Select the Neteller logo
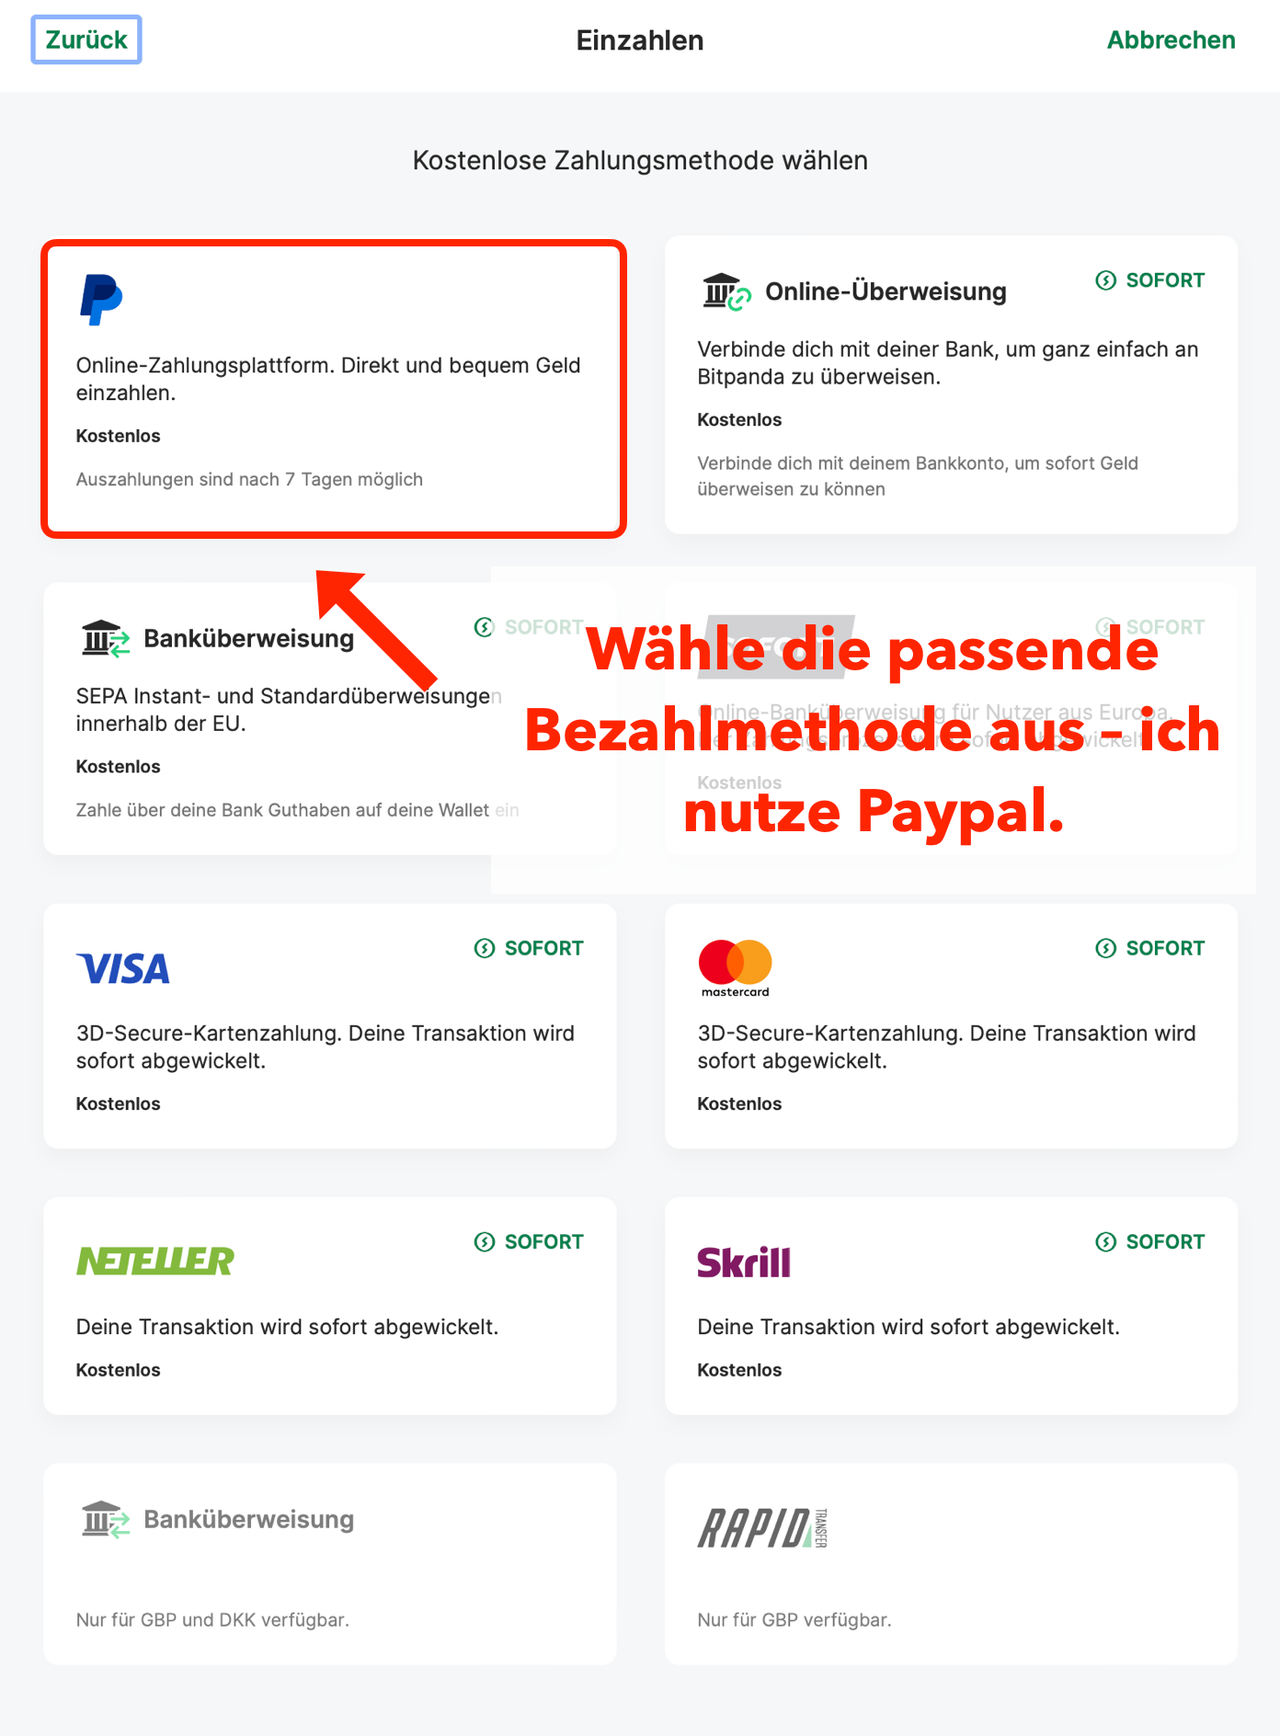The height and width of the screenshot is (1736, 1280). pos(155,1261)
